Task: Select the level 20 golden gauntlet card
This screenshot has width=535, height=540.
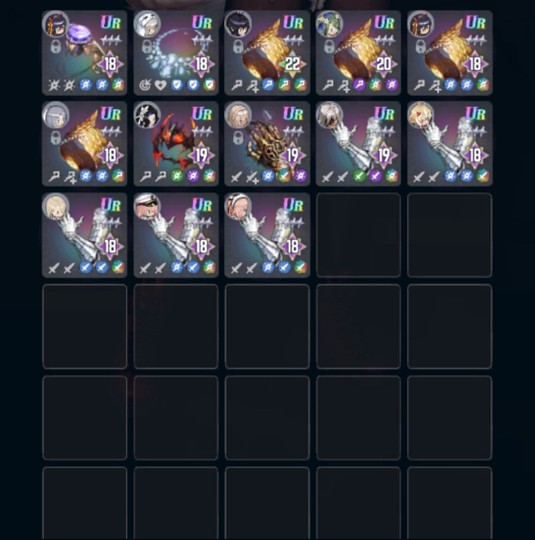Action: click(358, 53)
